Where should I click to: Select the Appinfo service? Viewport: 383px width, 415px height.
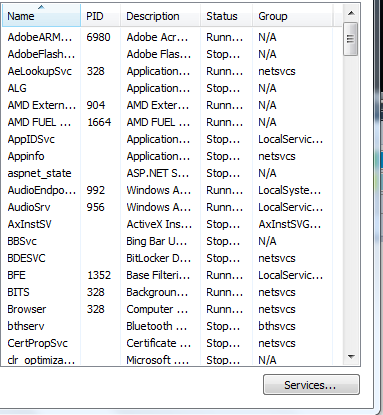[x=26, y=156]
